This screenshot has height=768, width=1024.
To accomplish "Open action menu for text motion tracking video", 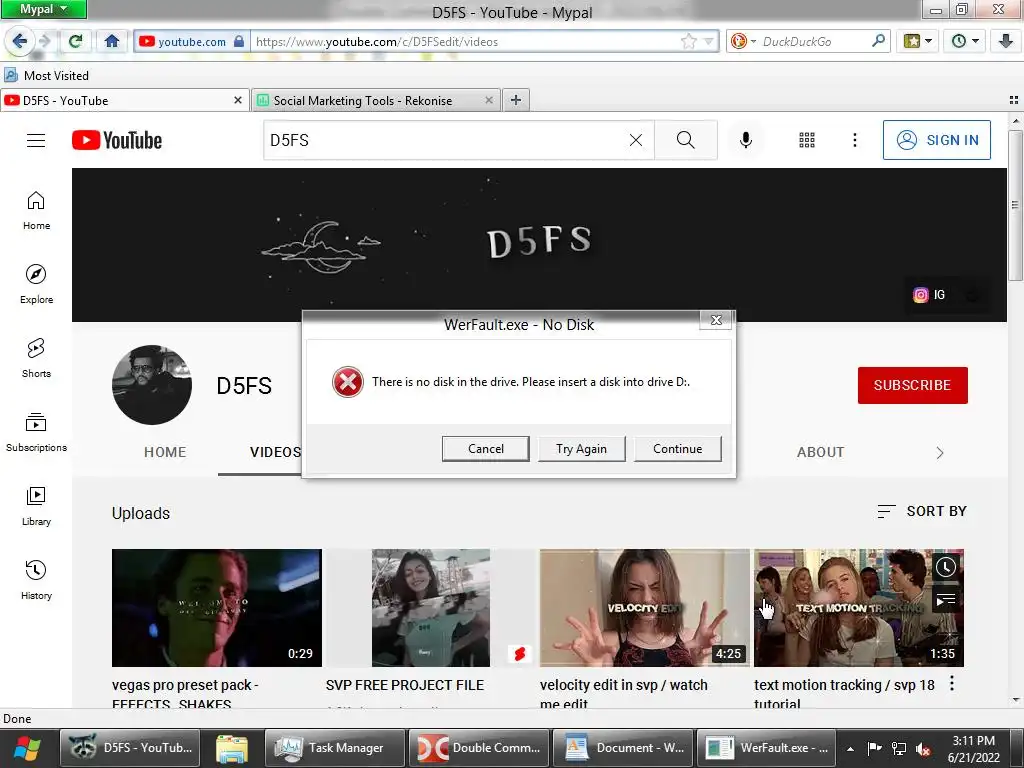I will tap(952, 683).
